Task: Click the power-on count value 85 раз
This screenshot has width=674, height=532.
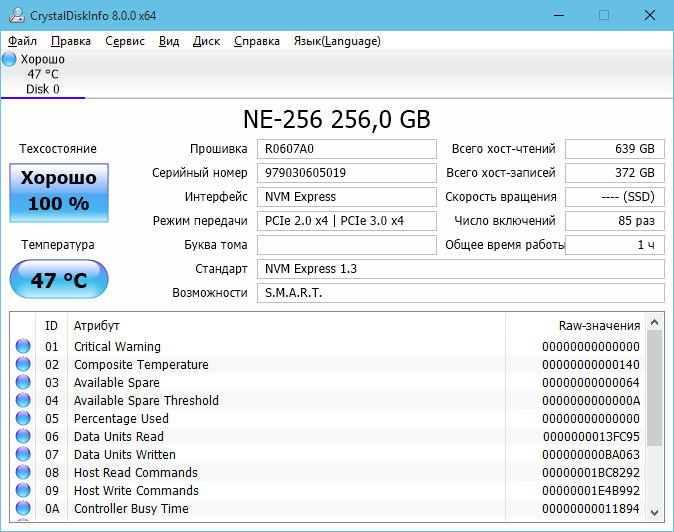Action: (615, 221)
